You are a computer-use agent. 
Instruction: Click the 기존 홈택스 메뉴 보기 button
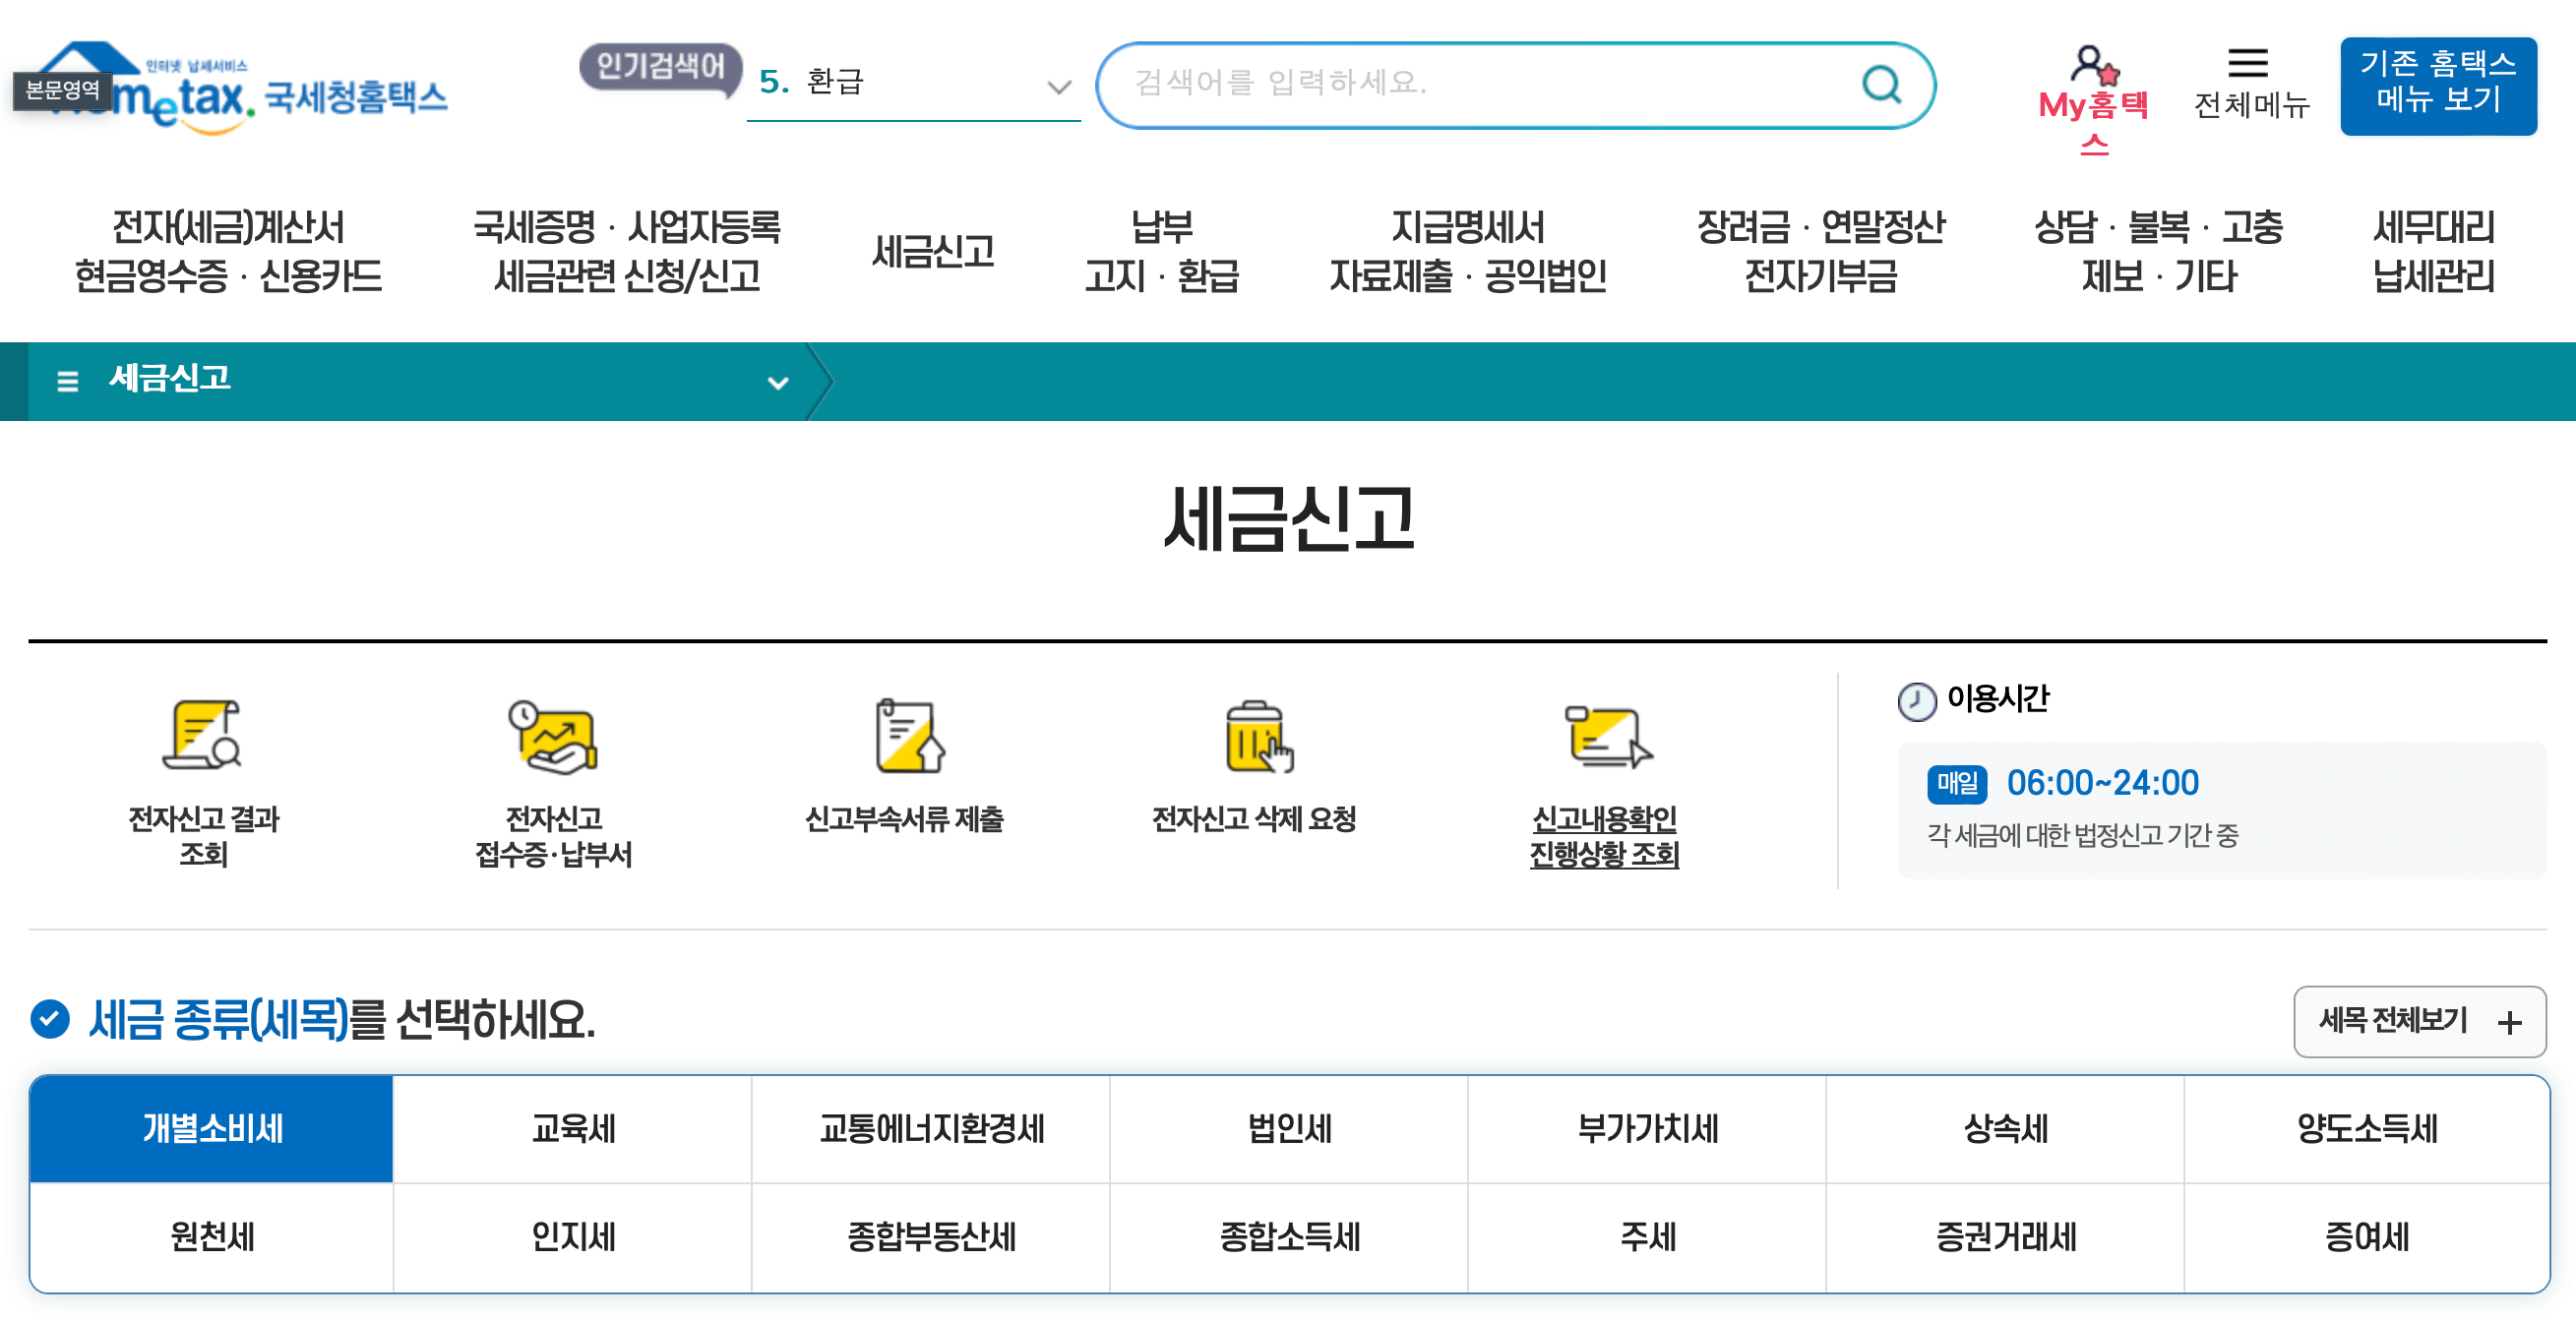(2438, 86)
